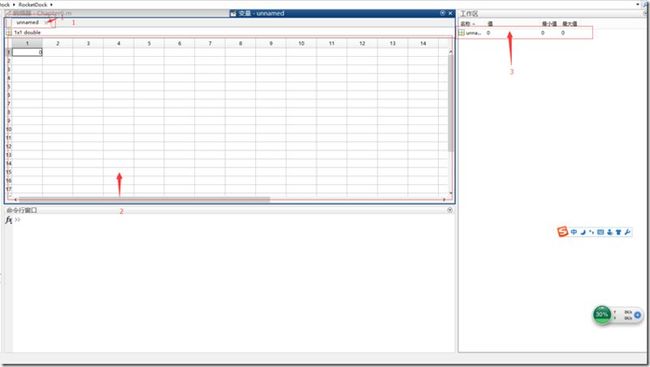650x367 pixels.
Task: Select row header 12
Action: pyautogui.click(x=9, y=146)
